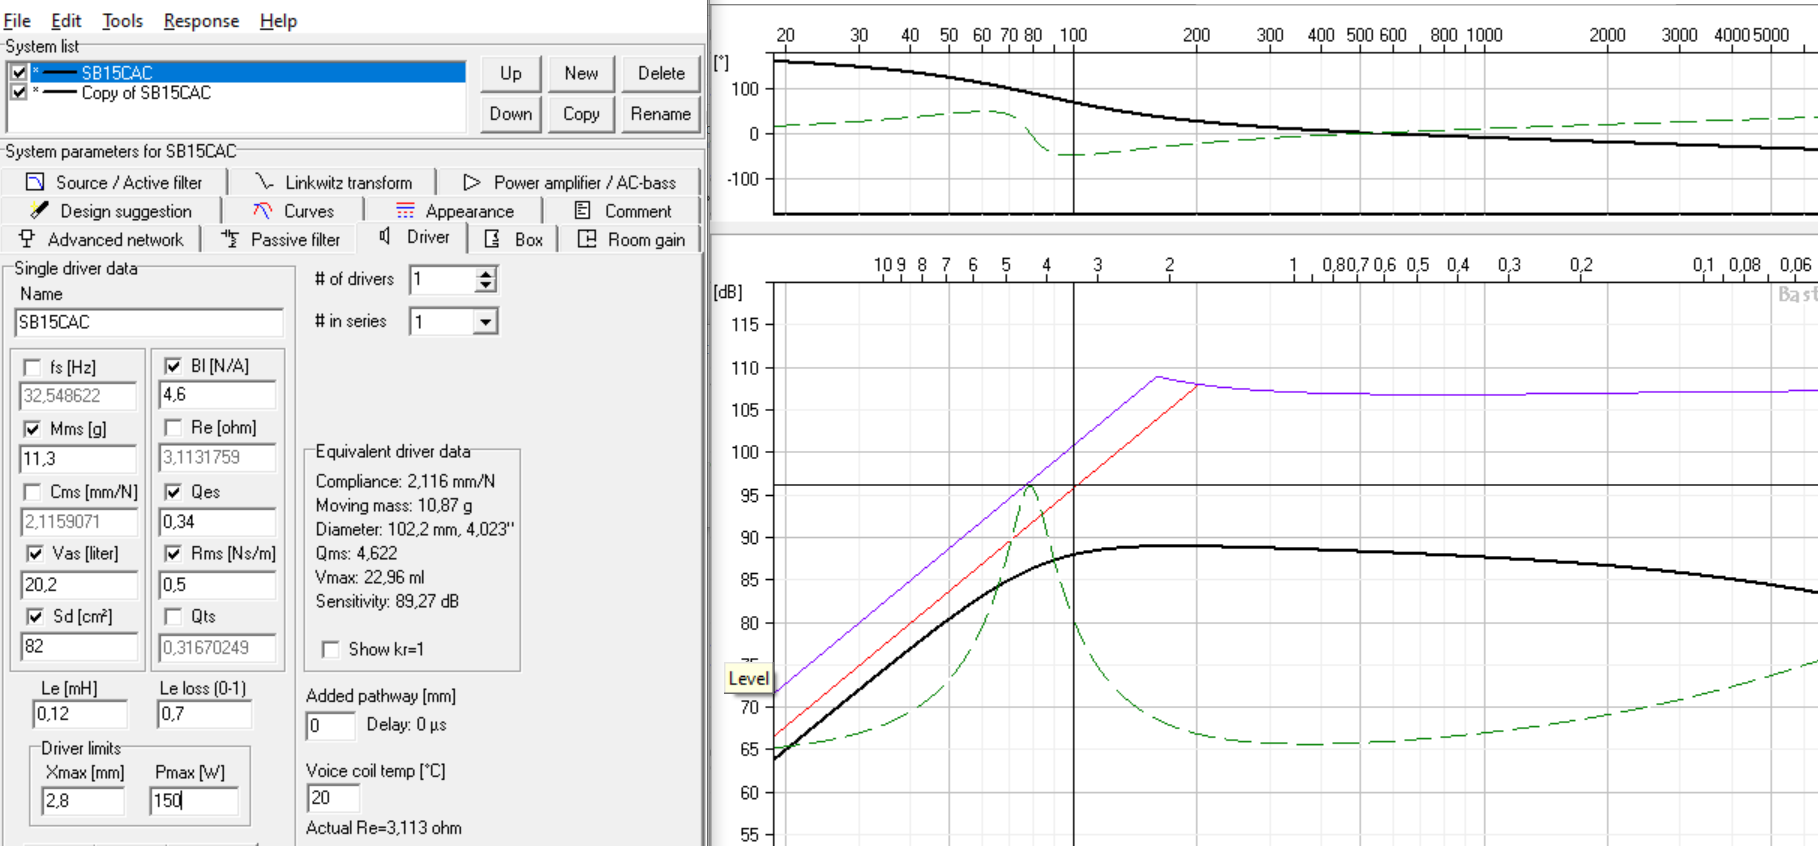Increase # of drivers with up arrow
Viewport: 1818px width, 846px height.
[x=485, y=273]
